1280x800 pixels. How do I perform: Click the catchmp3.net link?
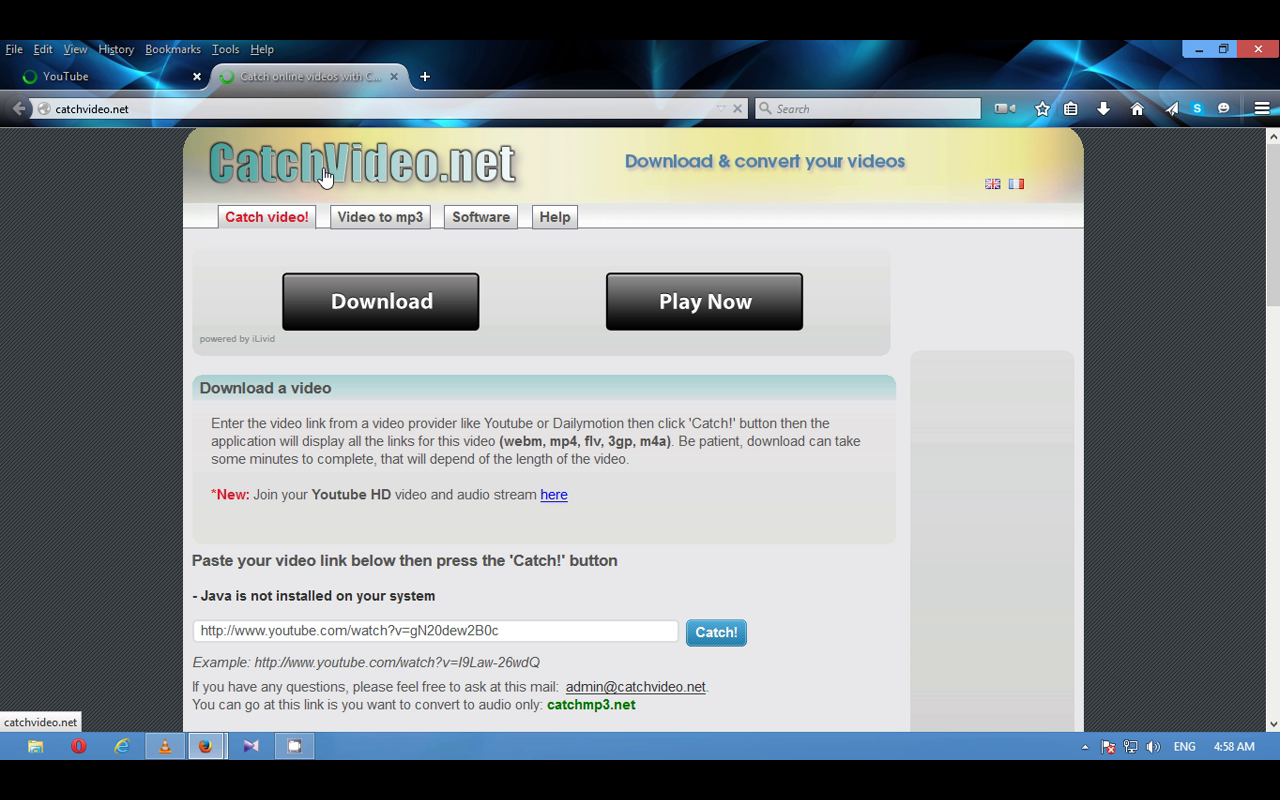(590, 704)
